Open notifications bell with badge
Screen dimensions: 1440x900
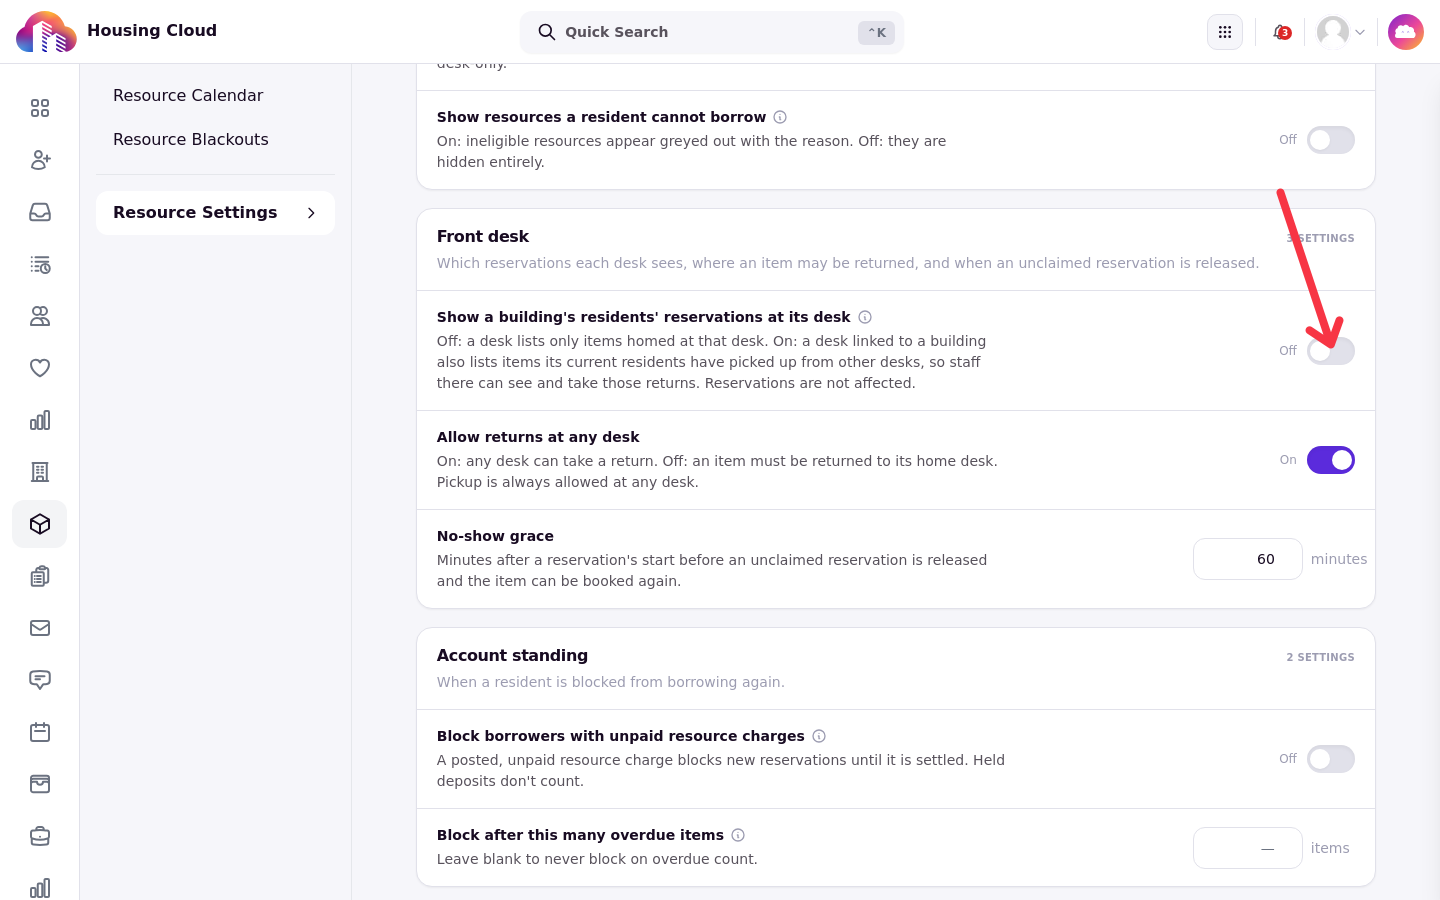[1281, 32]
